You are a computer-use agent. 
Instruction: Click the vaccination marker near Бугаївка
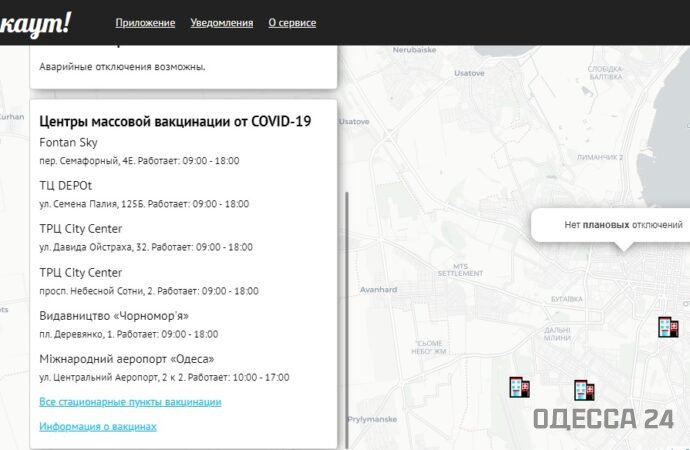(x=667, y=326)
